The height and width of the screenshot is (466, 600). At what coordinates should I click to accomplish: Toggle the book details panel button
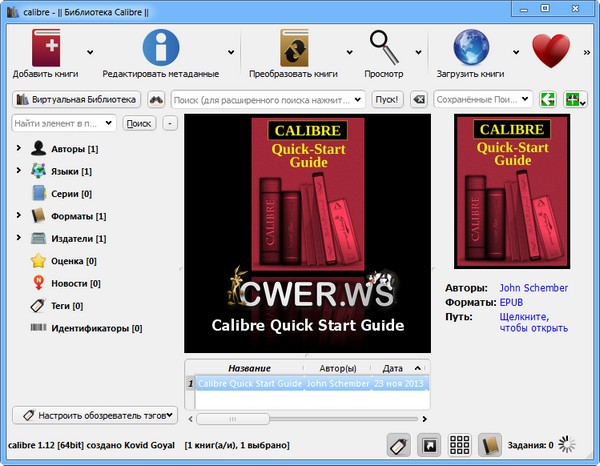point(490,445)
